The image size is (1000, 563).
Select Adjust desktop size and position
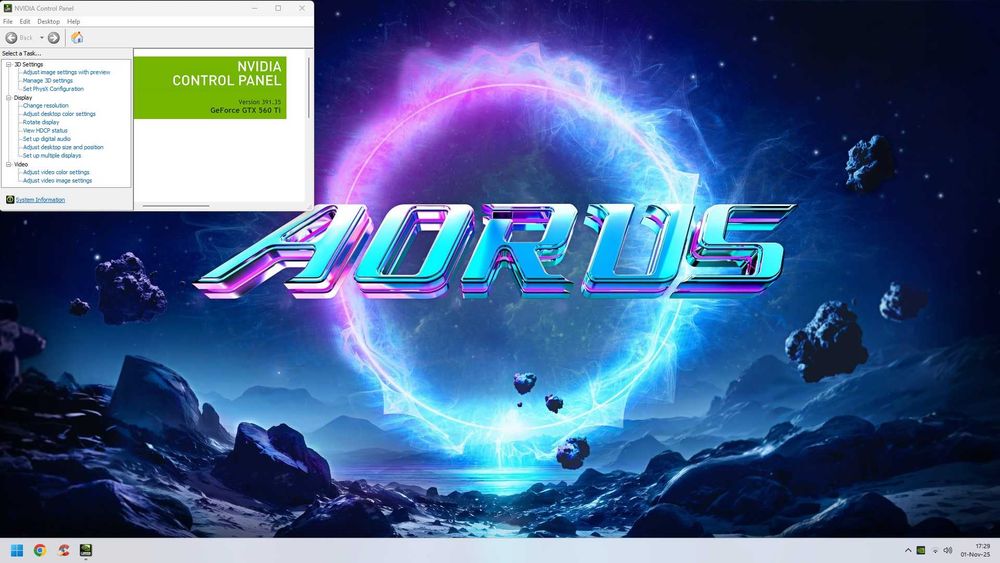pyautogui.click(x=63, y=147)
